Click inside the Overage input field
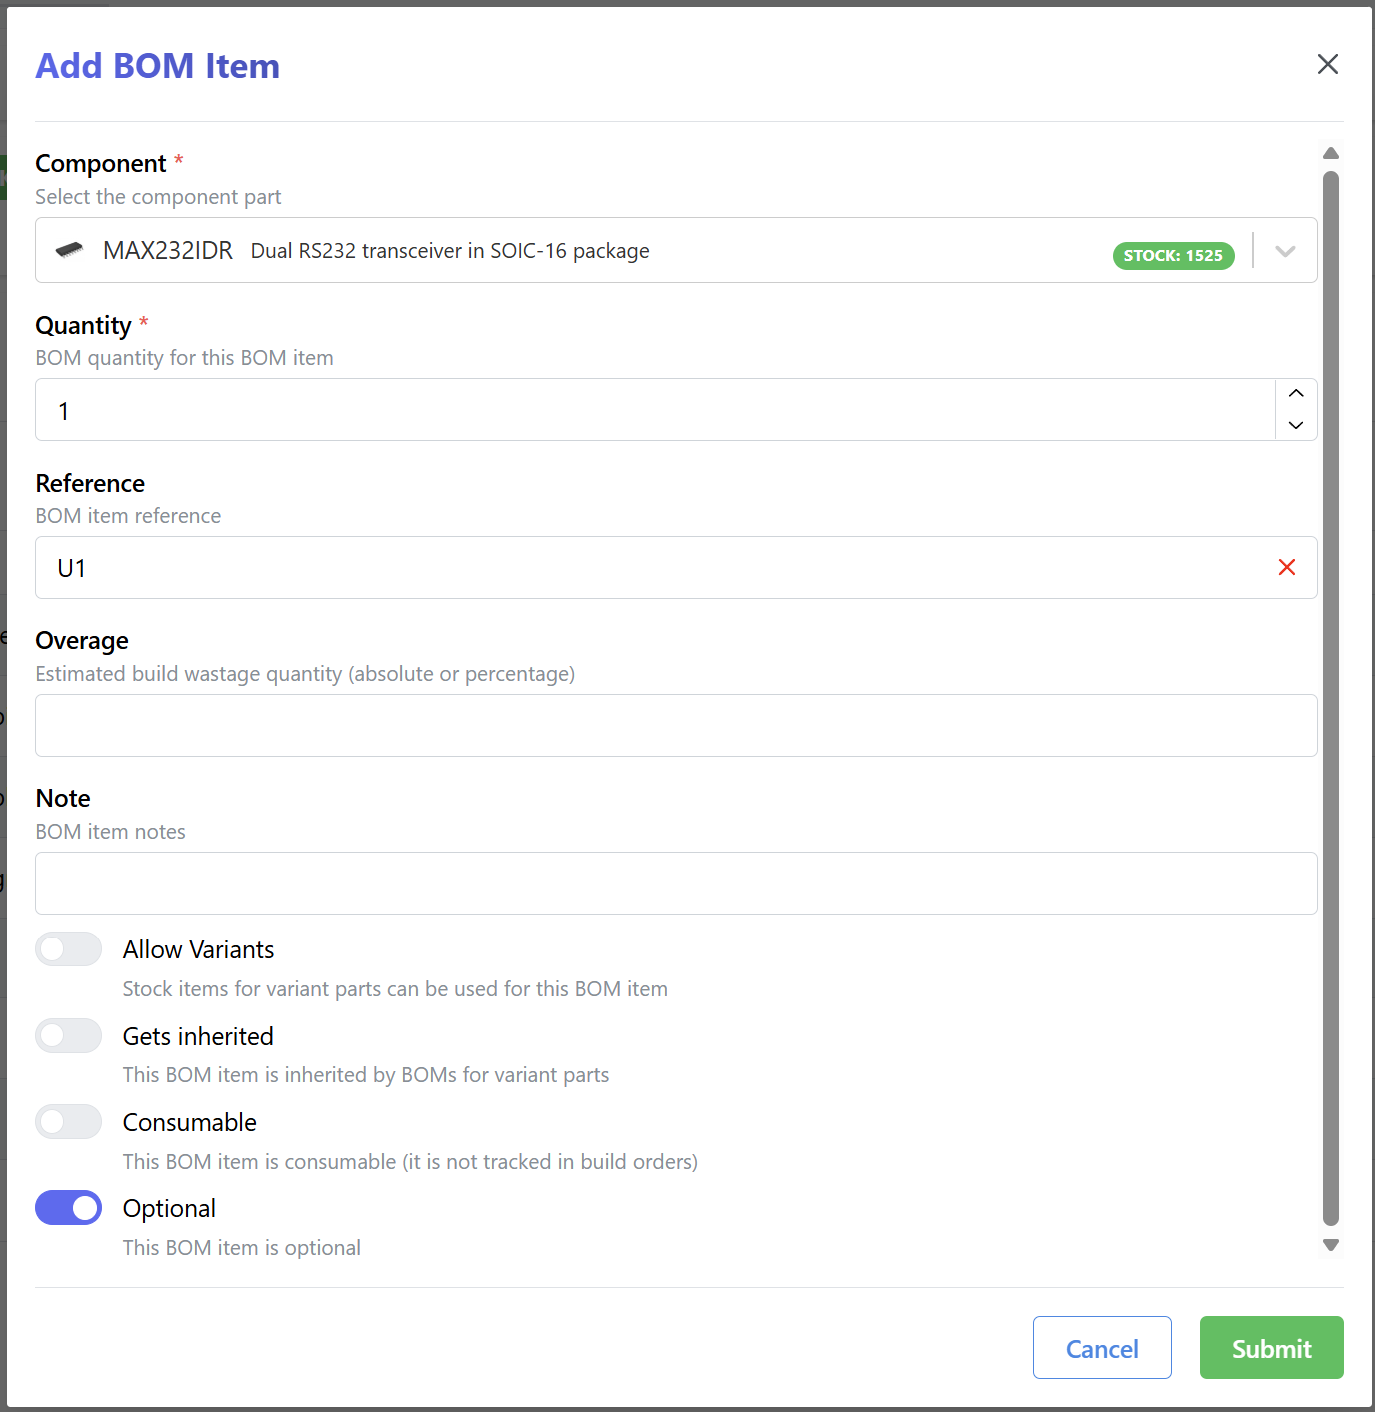Image resolution: width=1375 pixels, height=1412 pixels. coord(676,725)
